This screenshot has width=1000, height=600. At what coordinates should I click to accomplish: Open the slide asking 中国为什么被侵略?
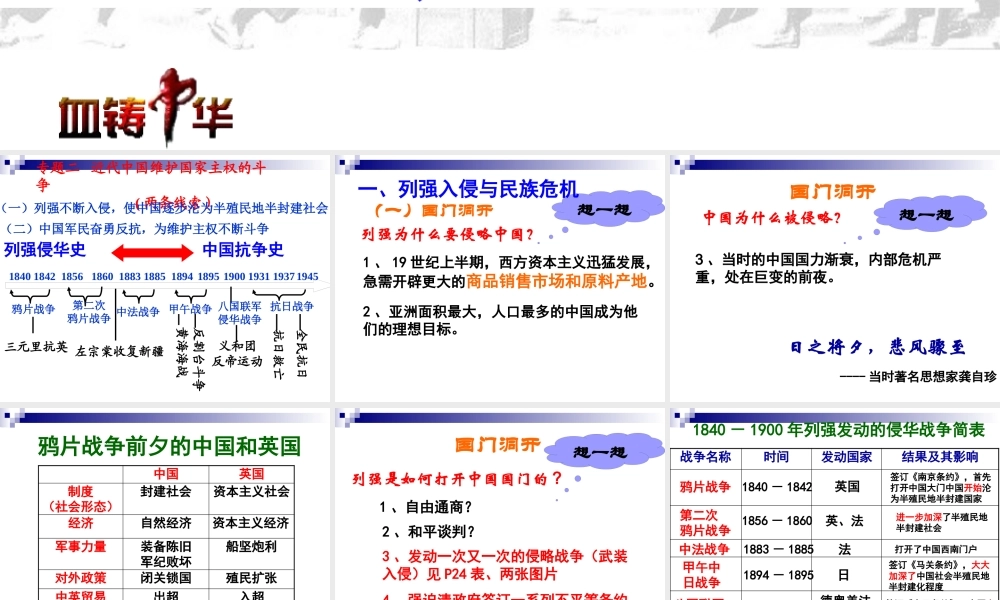click(835, 279)
